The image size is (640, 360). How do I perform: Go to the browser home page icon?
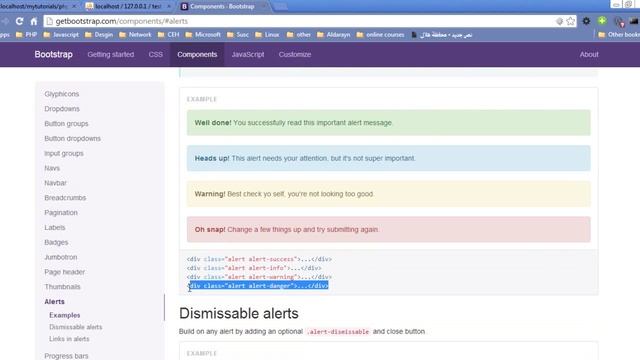coord(34,21)
